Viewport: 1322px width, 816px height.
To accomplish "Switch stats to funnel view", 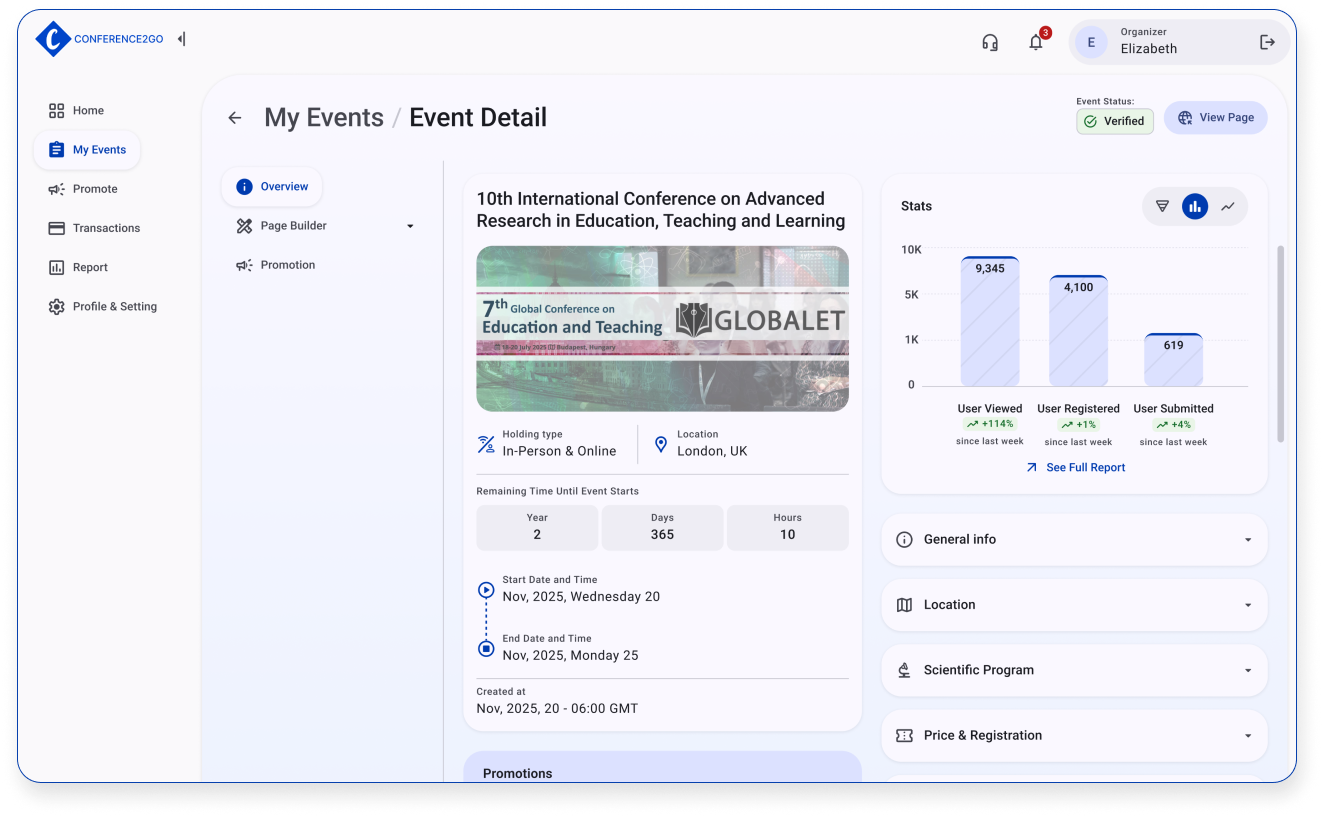I will tap(1162, 206).
